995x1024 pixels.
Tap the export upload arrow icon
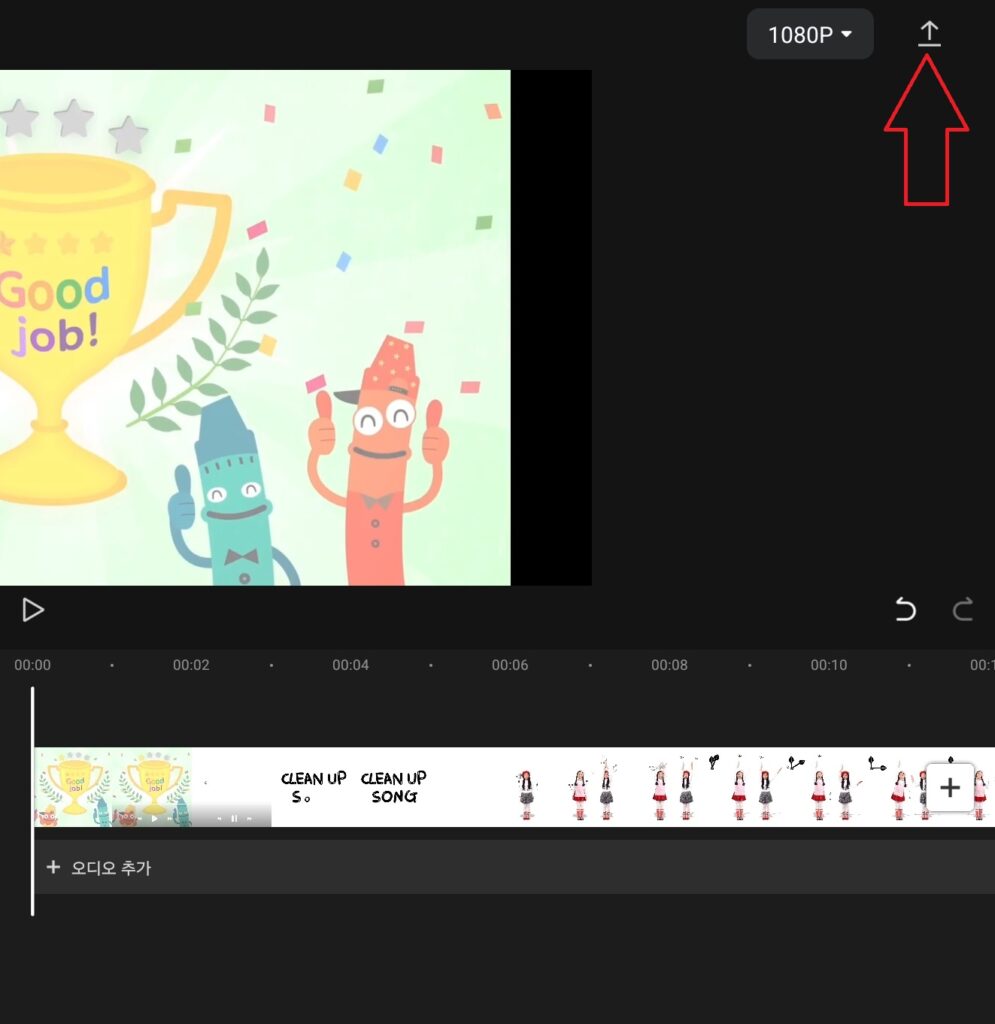click(929, 35)
